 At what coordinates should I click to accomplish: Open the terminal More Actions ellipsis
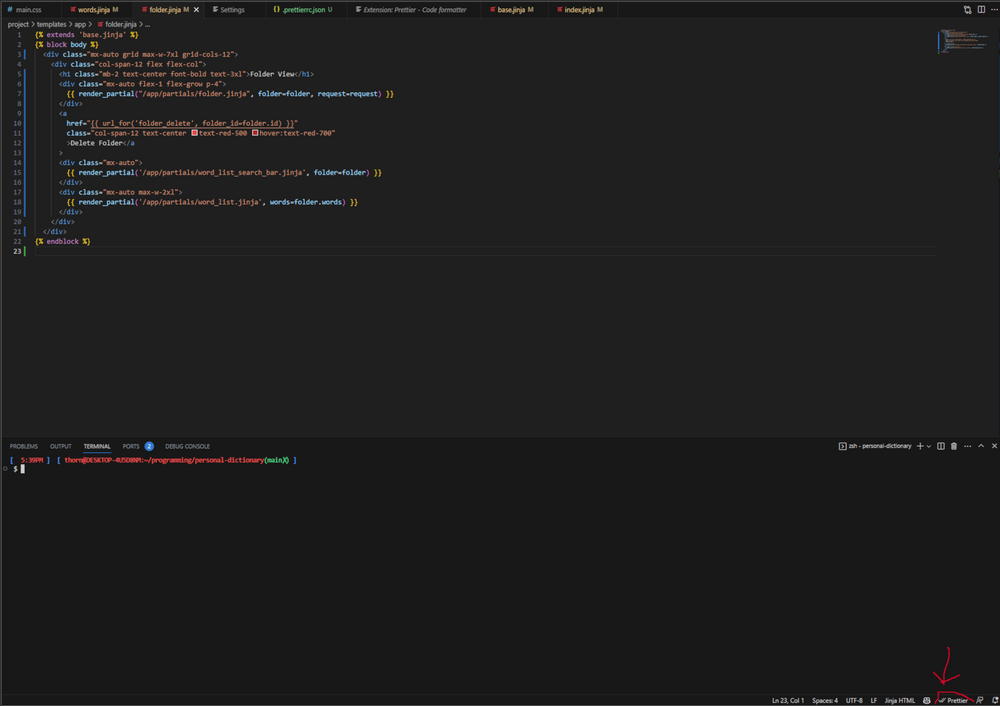tap(967, 446)
